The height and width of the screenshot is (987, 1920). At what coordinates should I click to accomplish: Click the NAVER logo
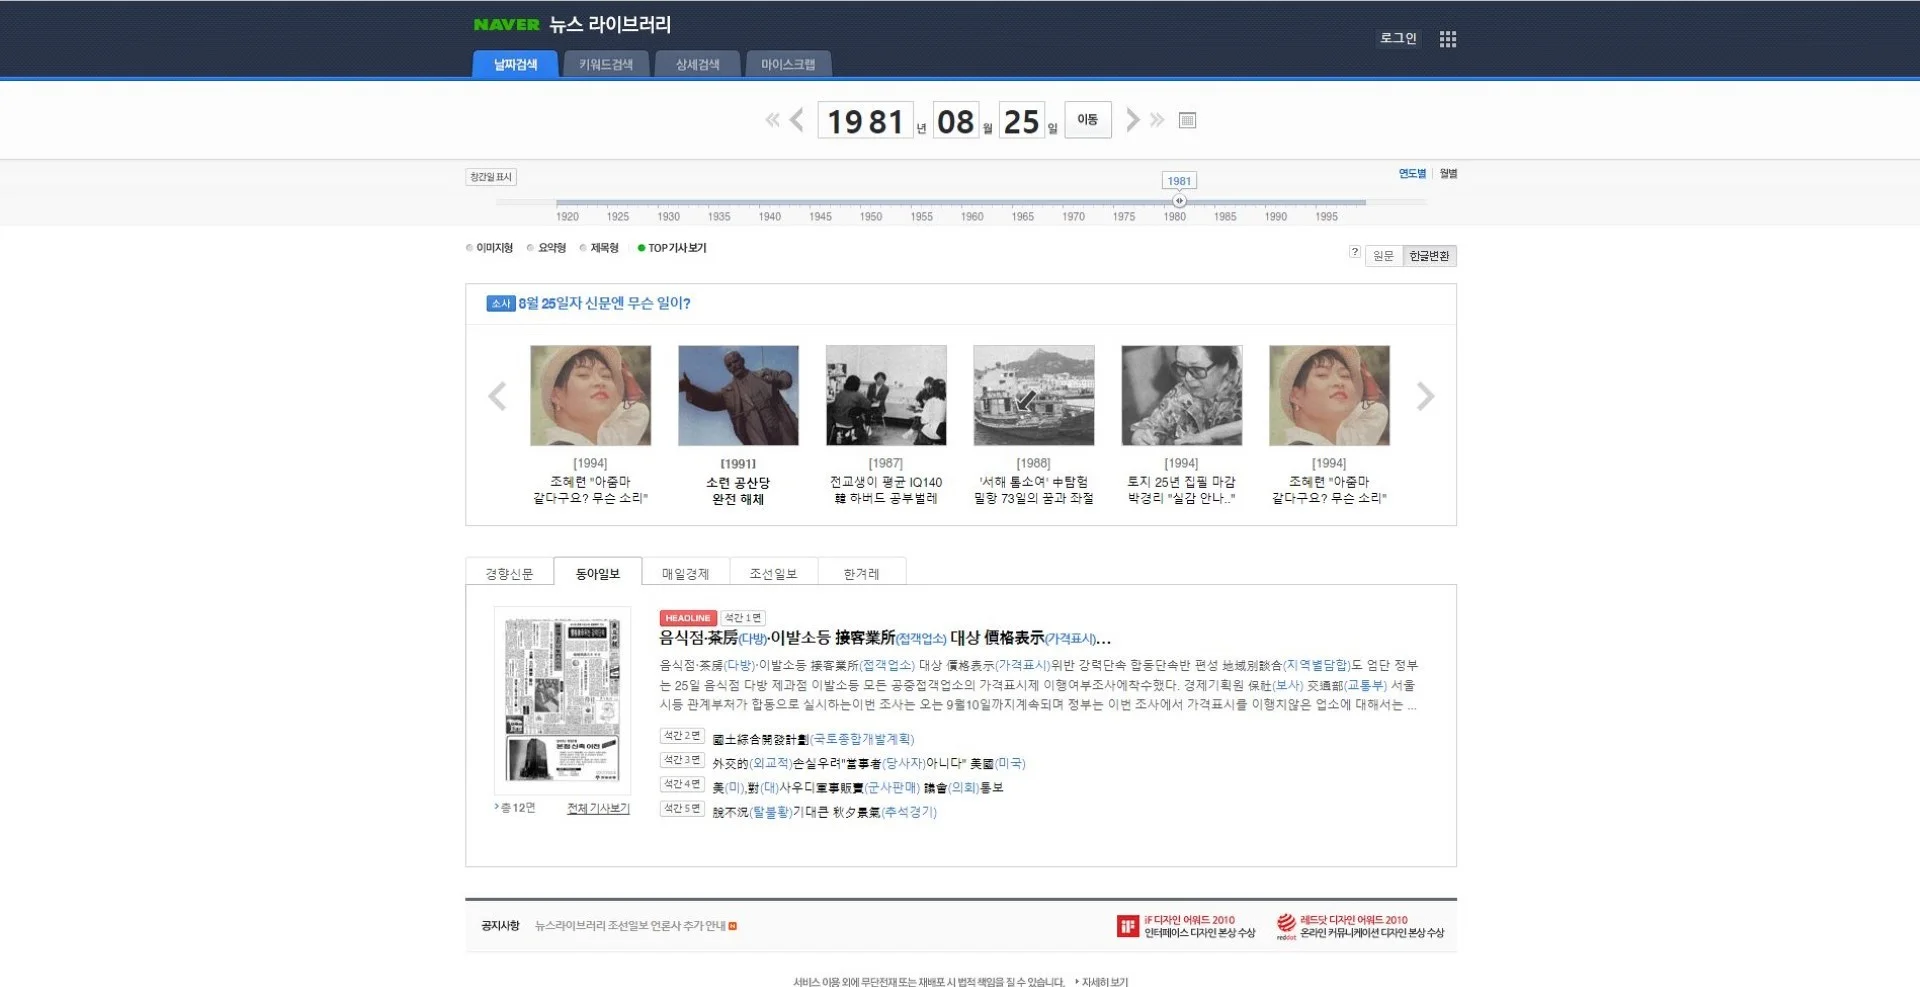click(506, 25)
